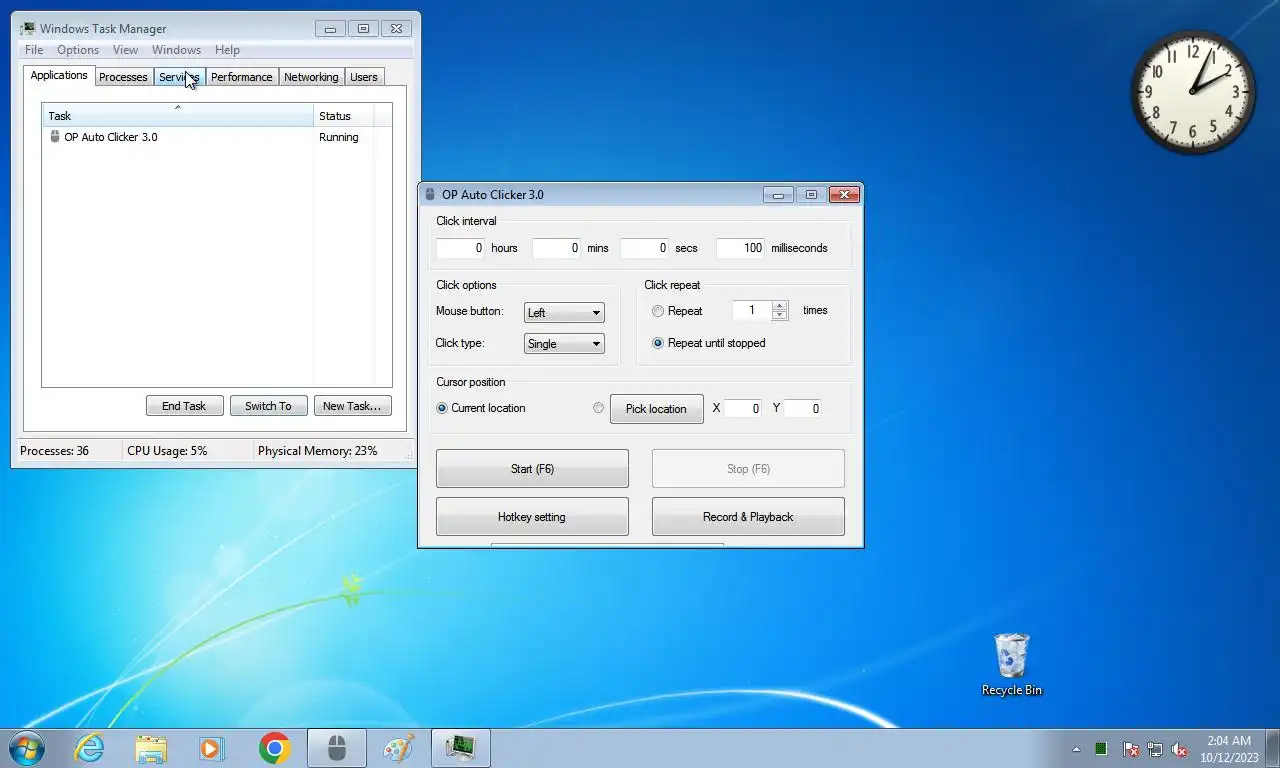Open the Help menu in Task Manager

[x=227, y=50]
